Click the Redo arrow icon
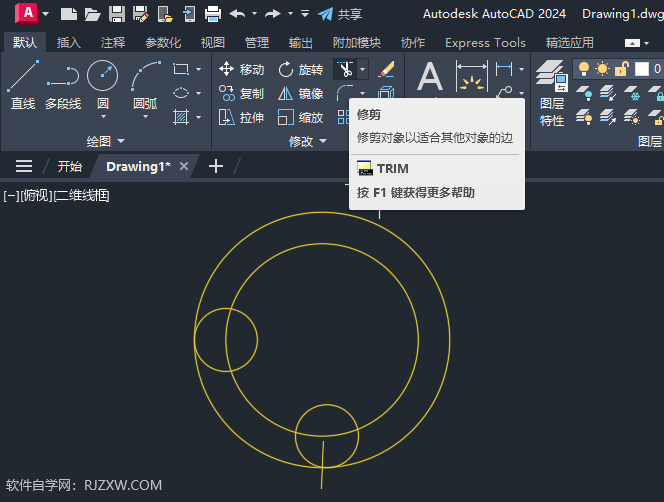 point(273,14)
